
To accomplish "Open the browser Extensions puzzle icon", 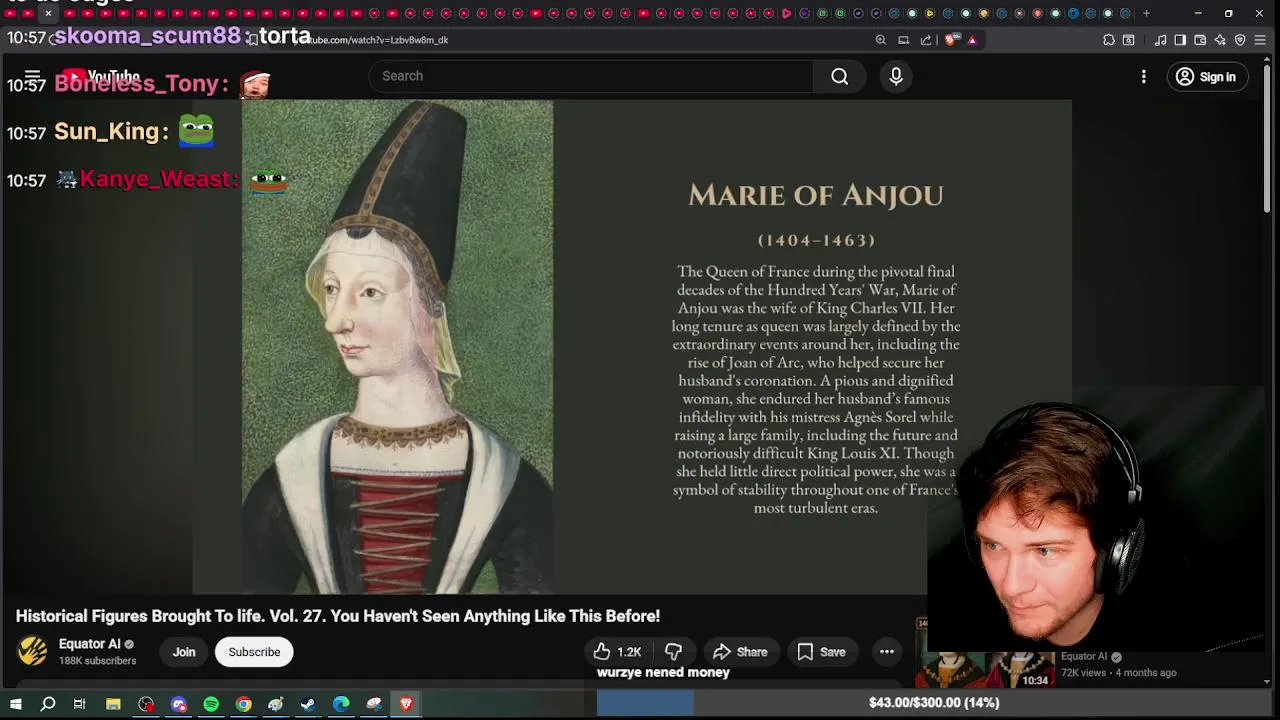I will (x=1109, y=40).
